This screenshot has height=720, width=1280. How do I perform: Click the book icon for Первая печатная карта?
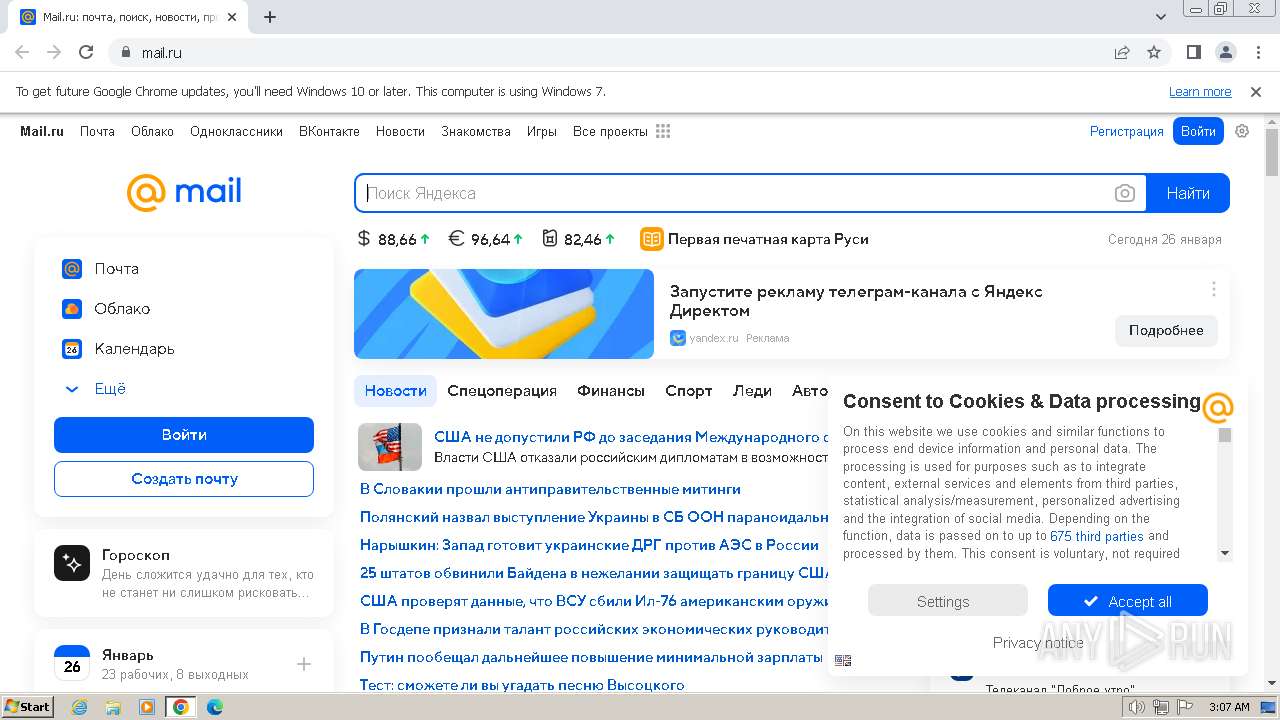[652, 239]
